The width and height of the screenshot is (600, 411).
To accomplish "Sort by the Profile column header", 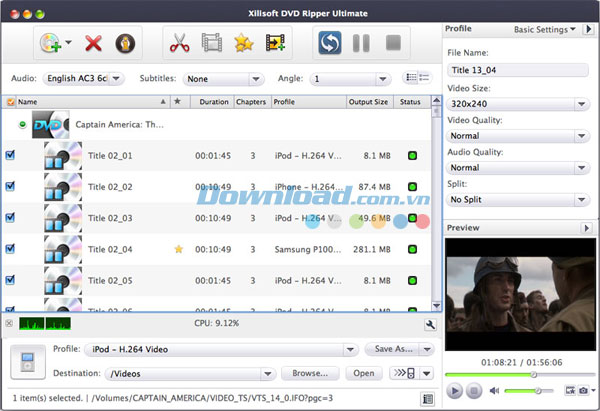I will [308, 102].
